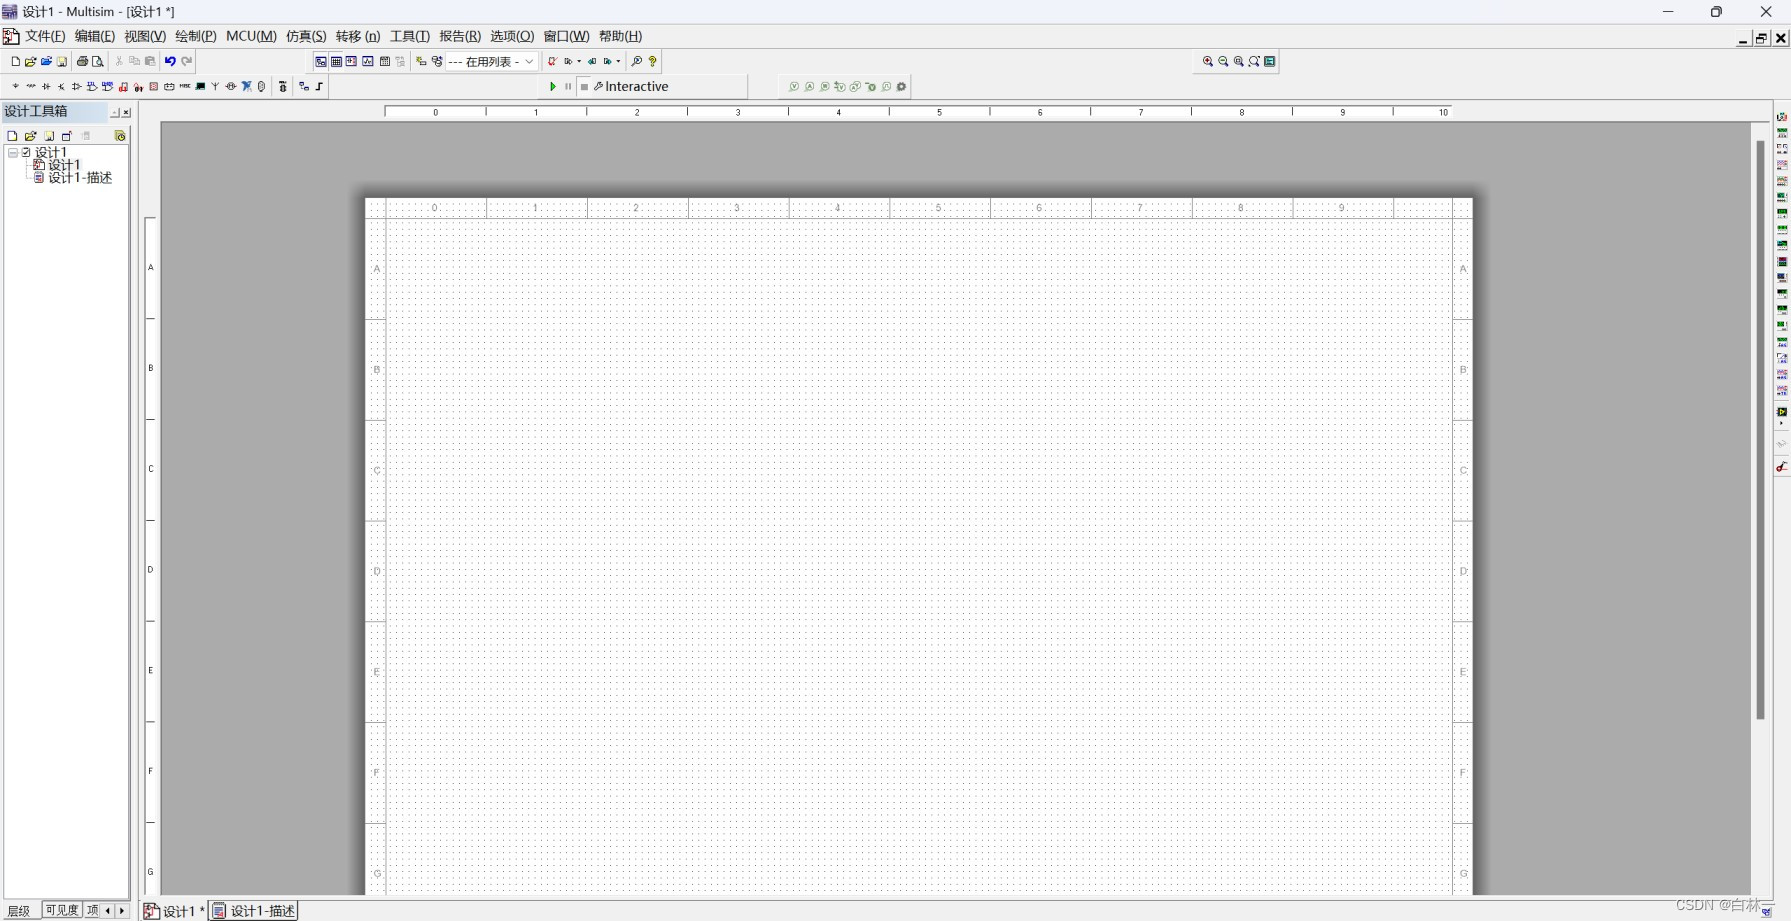Place an analog op-amp component

click(x=76, y=86)
